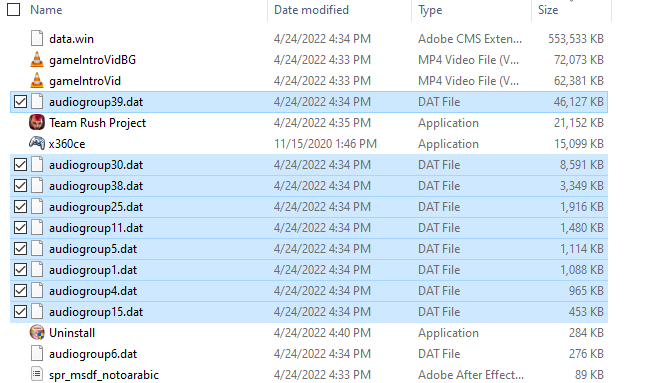Click the audiogroup5.dat file name
Screen dimensions: 669x383
click(x=93, y=249)
